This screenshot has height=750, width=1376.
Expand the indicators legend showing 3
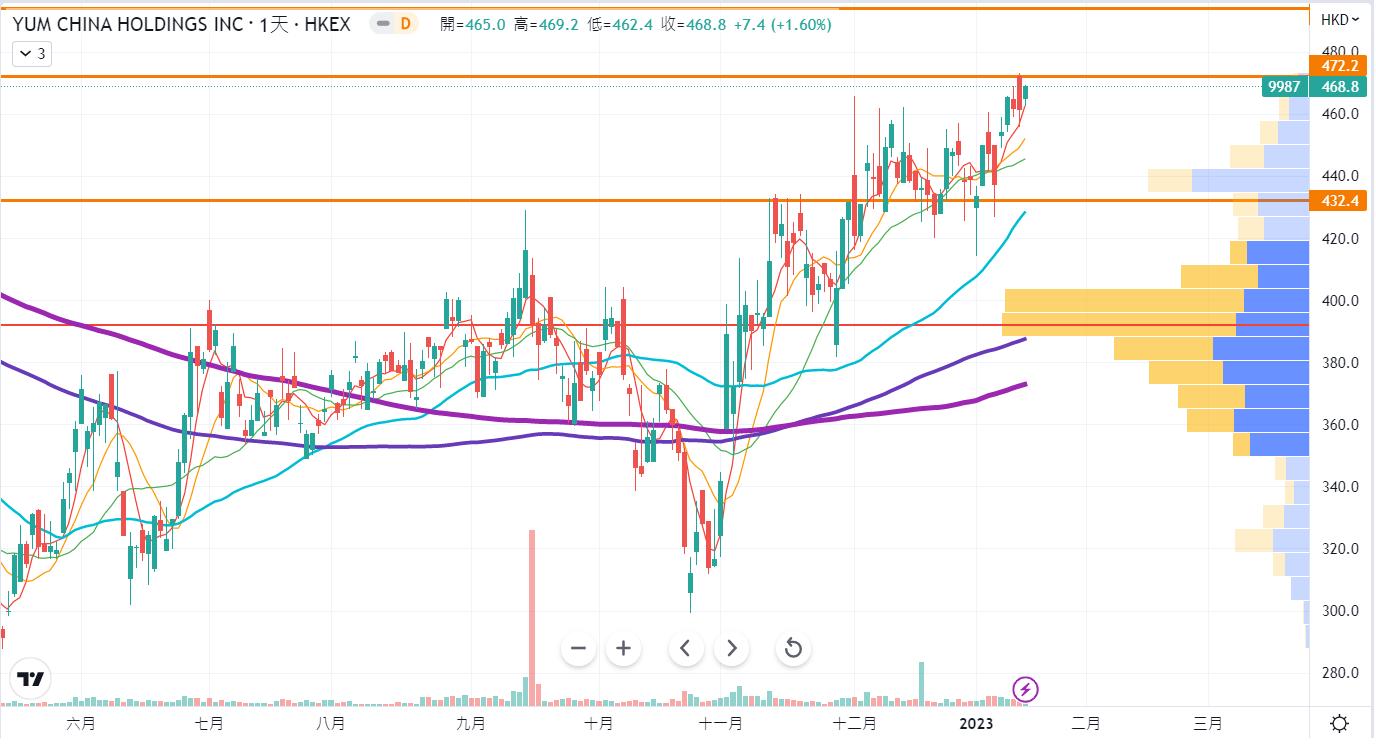tap(31, 54)
